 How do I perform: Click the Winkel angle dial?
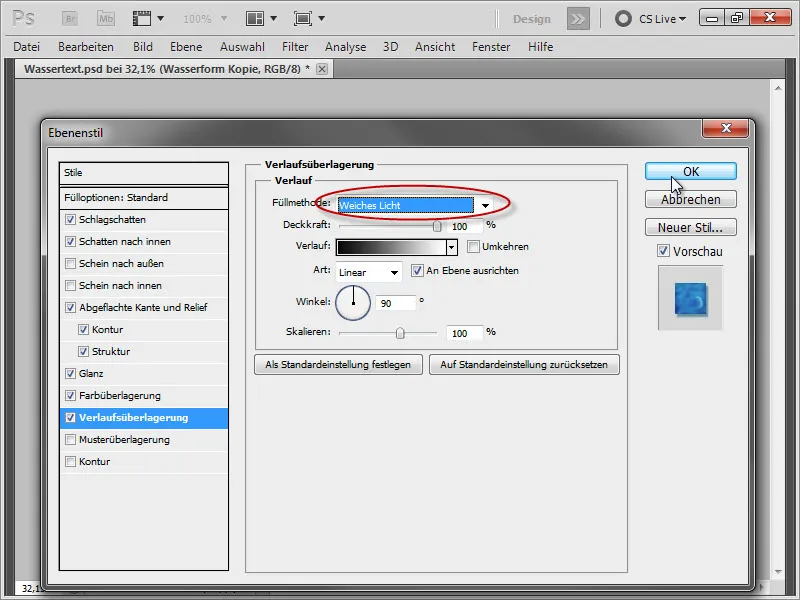click(x=353, y=303)
